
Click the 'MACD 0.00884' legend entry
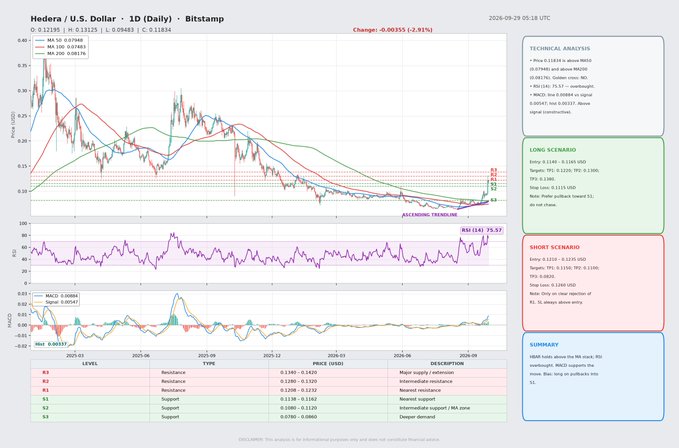pyautogui.click(x=57, y=296)
